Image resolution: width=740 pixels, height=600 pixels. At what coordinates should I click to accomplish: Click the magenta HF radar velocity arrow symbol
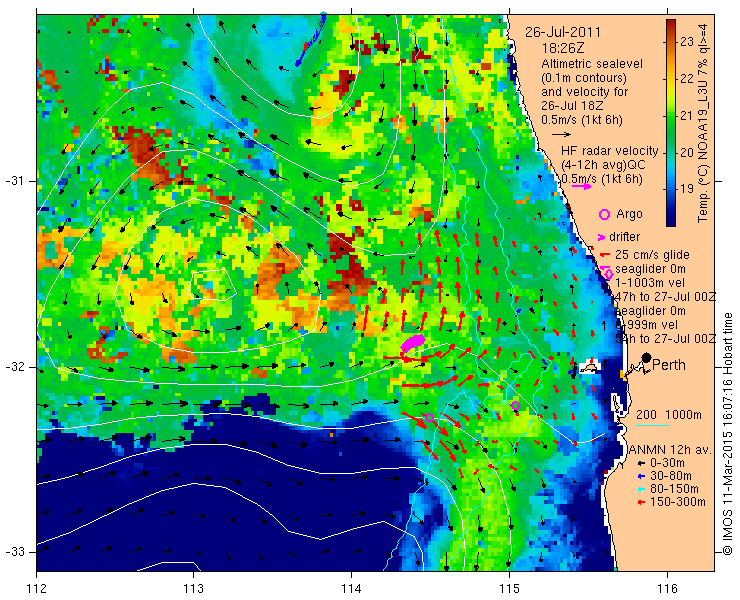[x=581, y=186]
